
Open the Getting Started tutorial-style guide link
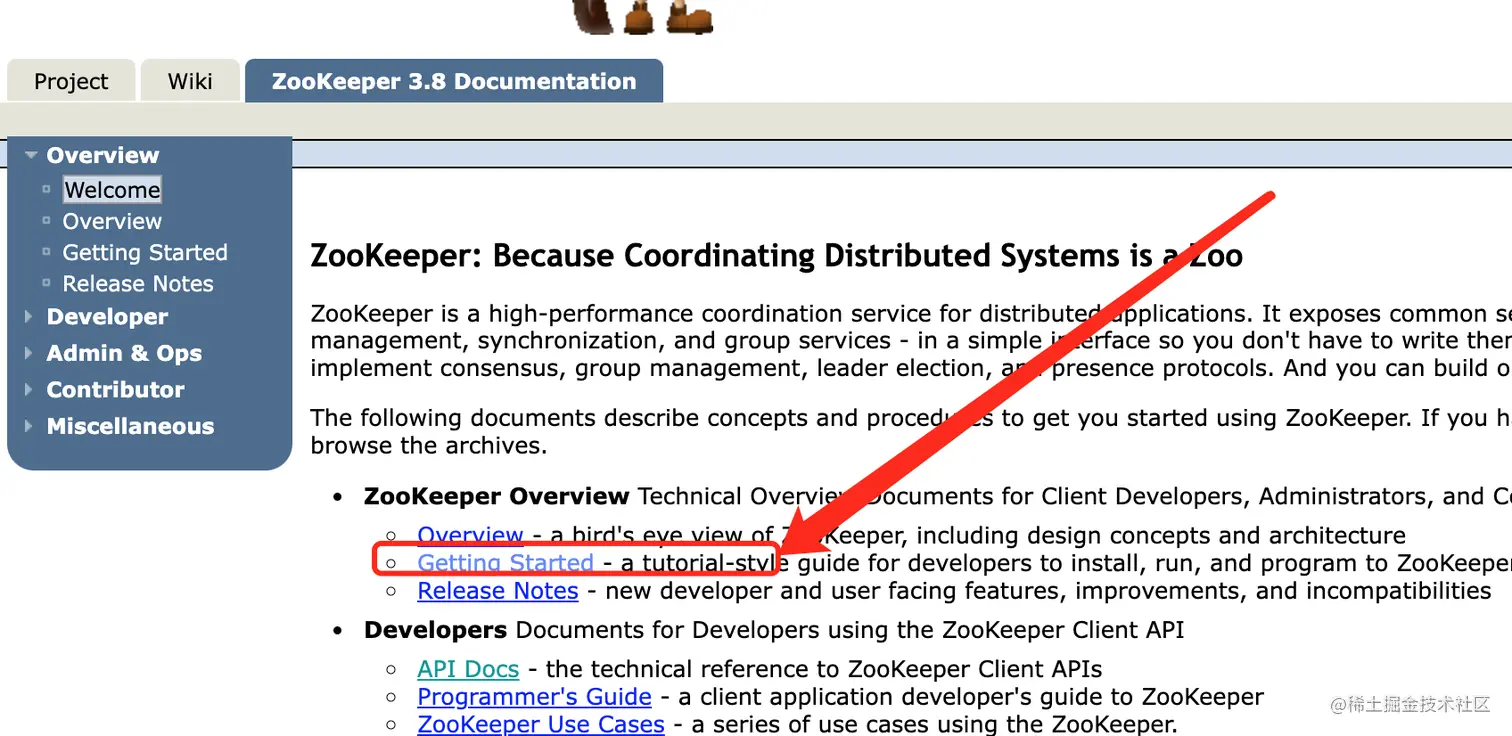(505, 563)
